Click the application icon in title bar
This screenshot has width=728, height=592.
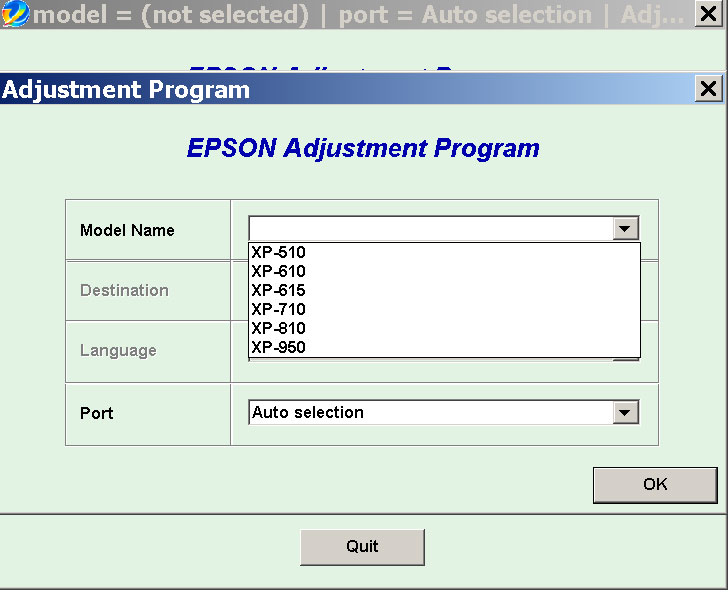click(15, 13)
